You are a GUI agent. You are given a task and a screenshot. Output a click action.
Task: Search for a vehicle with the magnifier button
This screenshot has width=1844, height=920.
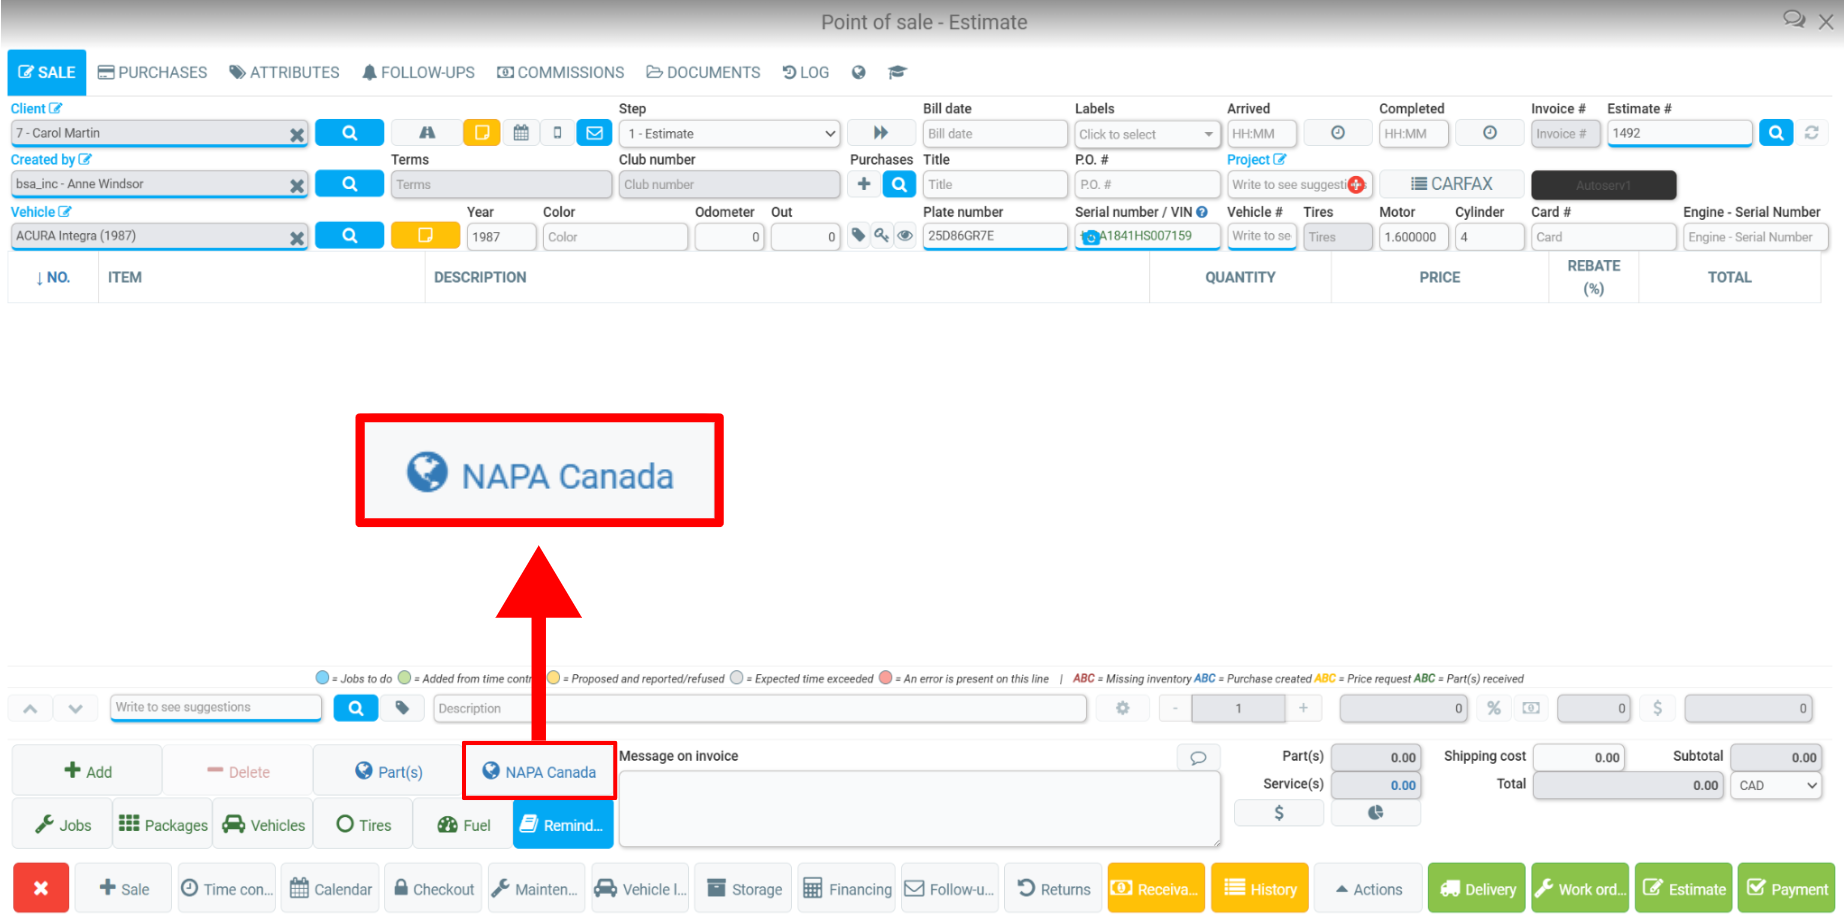tap(349, 236)
